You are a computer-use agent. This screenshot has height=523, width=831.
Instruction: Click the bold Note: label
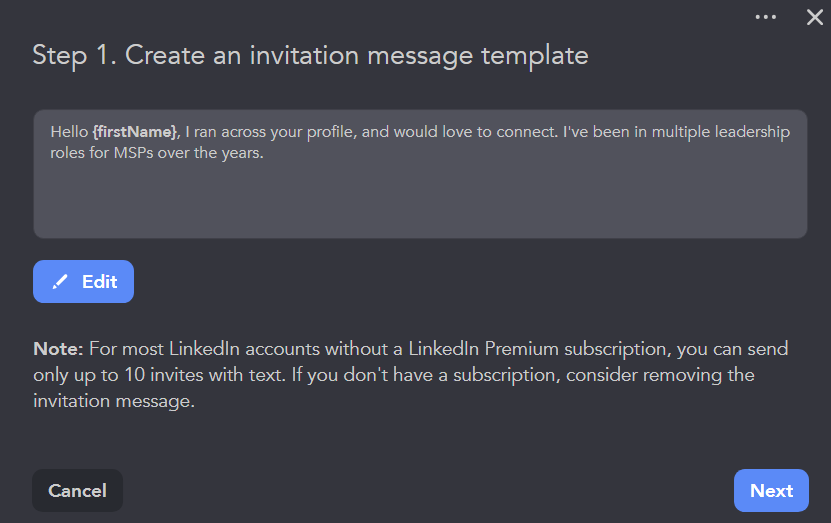pos(58,349)
